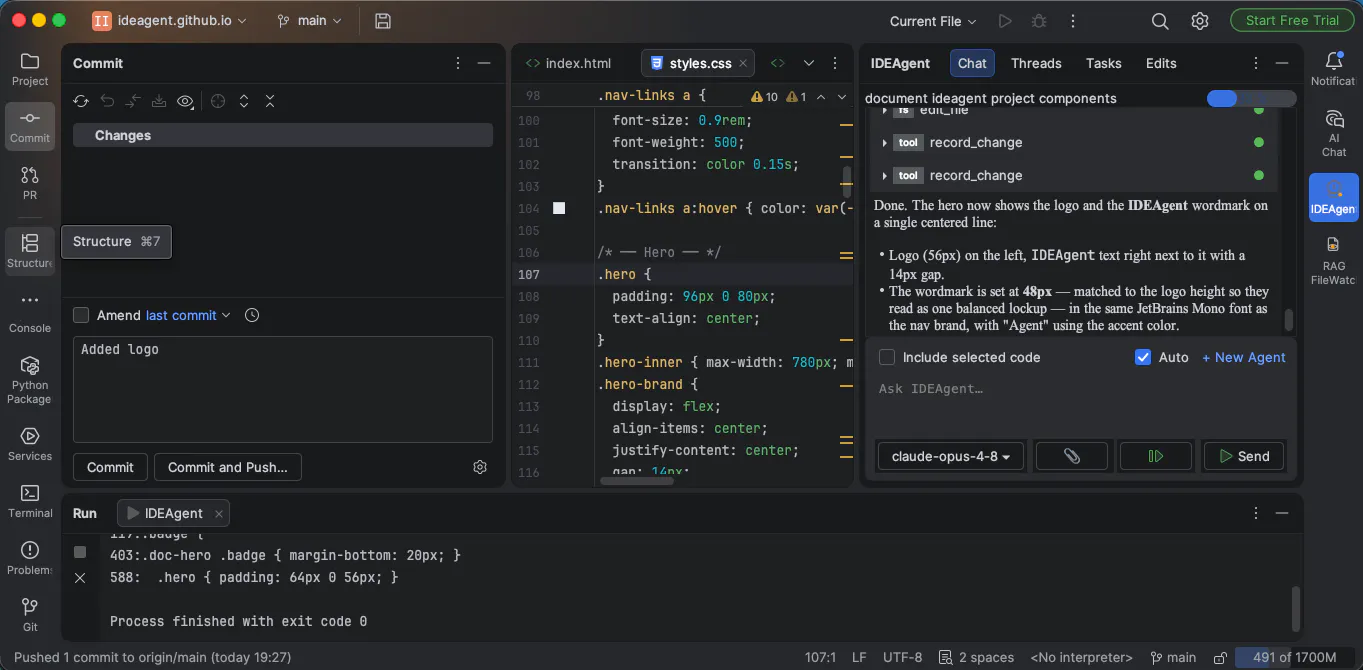This screenshot has width=1363, height=670.
Task: Click the Ask IDEAgent input field
Action: [1080, 404]
